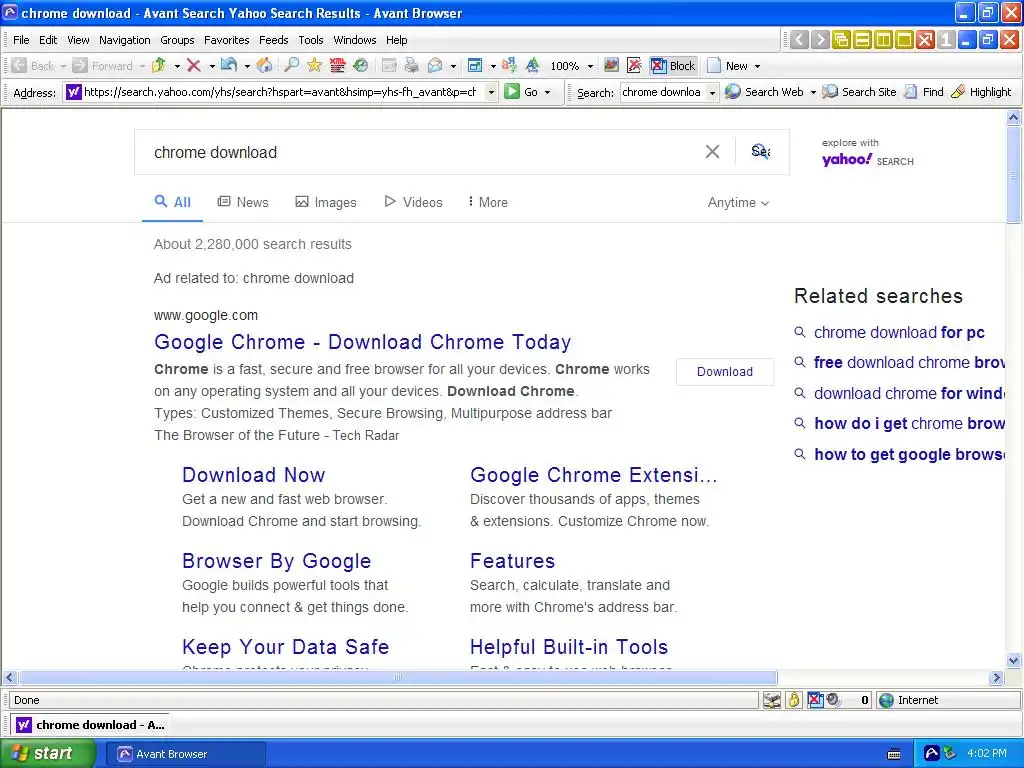Toggle the Highlight search terms button
This screenshot has width=1024, height=768.
tap(982, 92)
